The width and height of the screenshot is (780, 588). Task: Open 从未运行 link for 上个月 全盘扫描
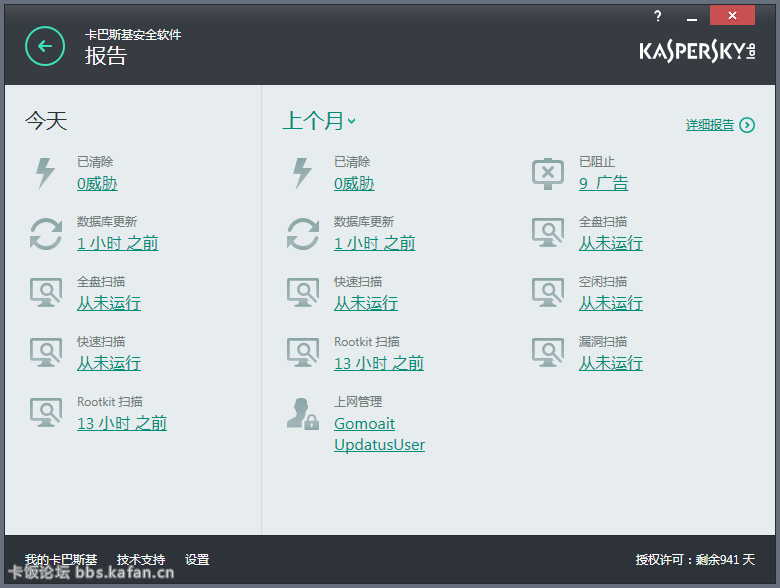611,243
